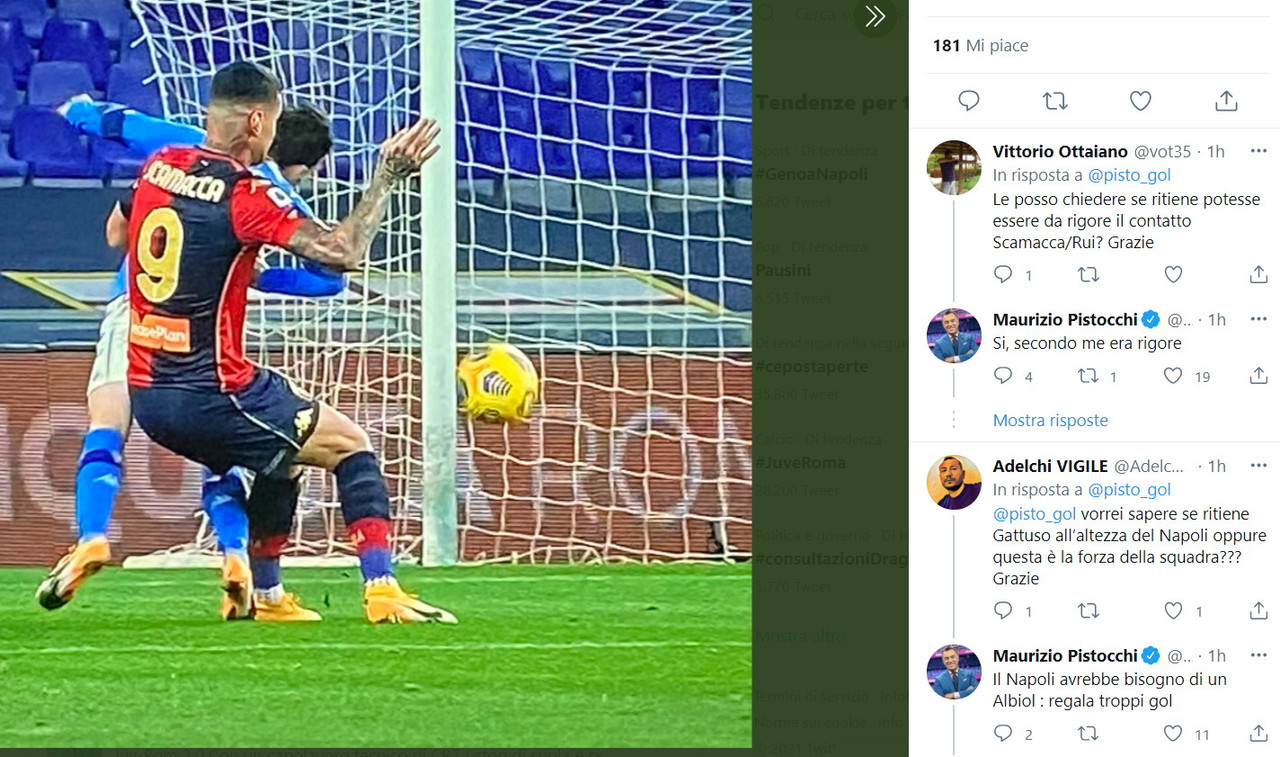Viewport: 1280px width, 757px height.
Task: Share the main tweet
Action: (x=1226, y=100)
